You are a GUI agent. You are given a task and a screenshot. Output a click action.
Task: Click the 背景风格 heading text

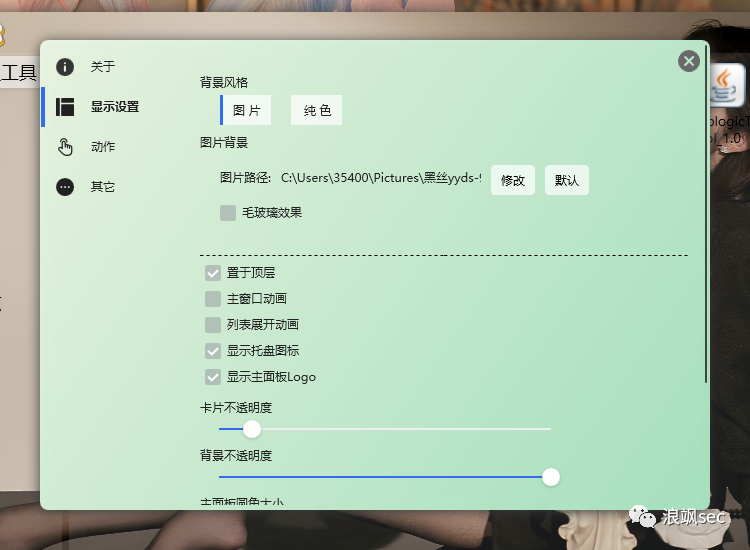224,83
